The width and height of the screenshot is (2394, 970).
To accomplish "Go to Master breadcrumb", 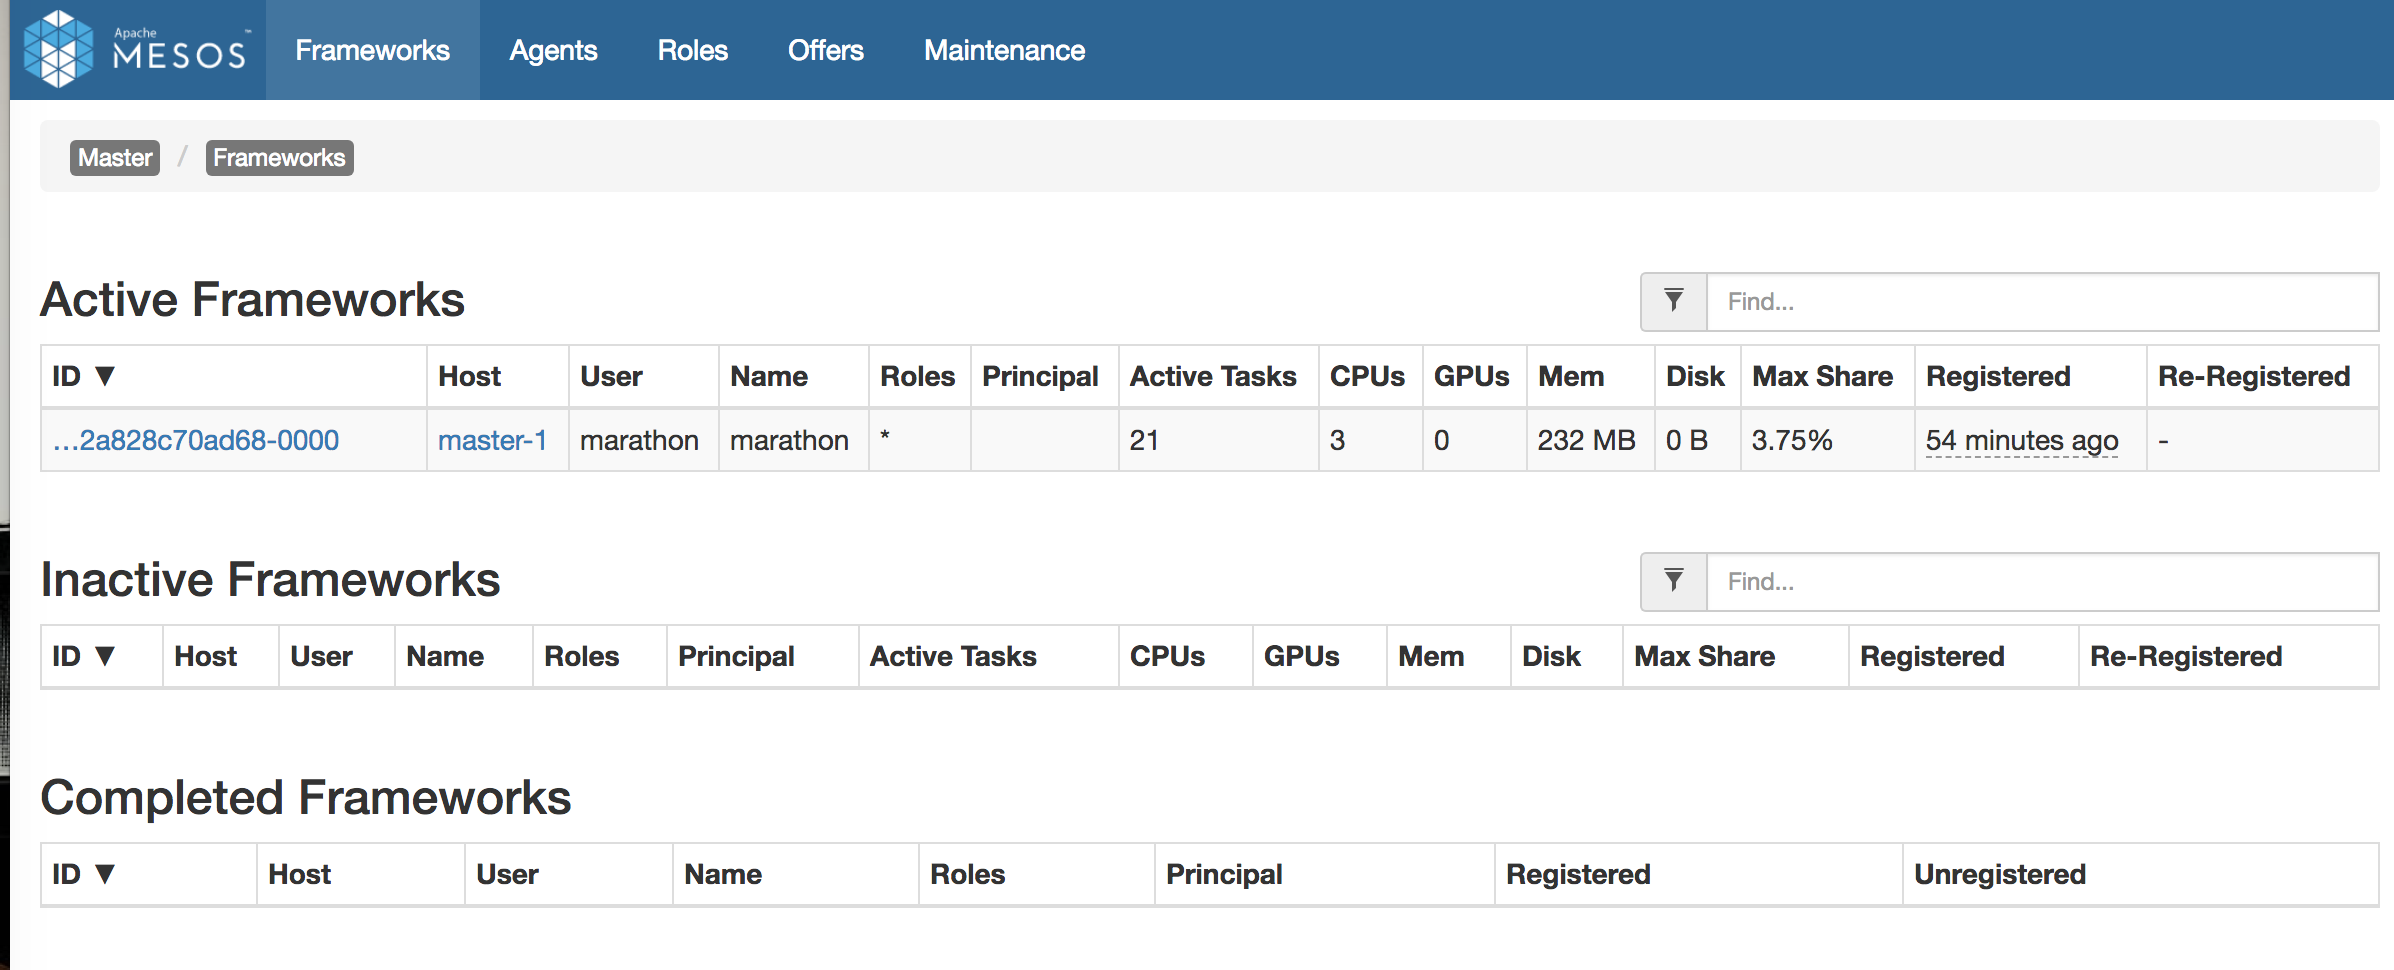I will 115,157.
